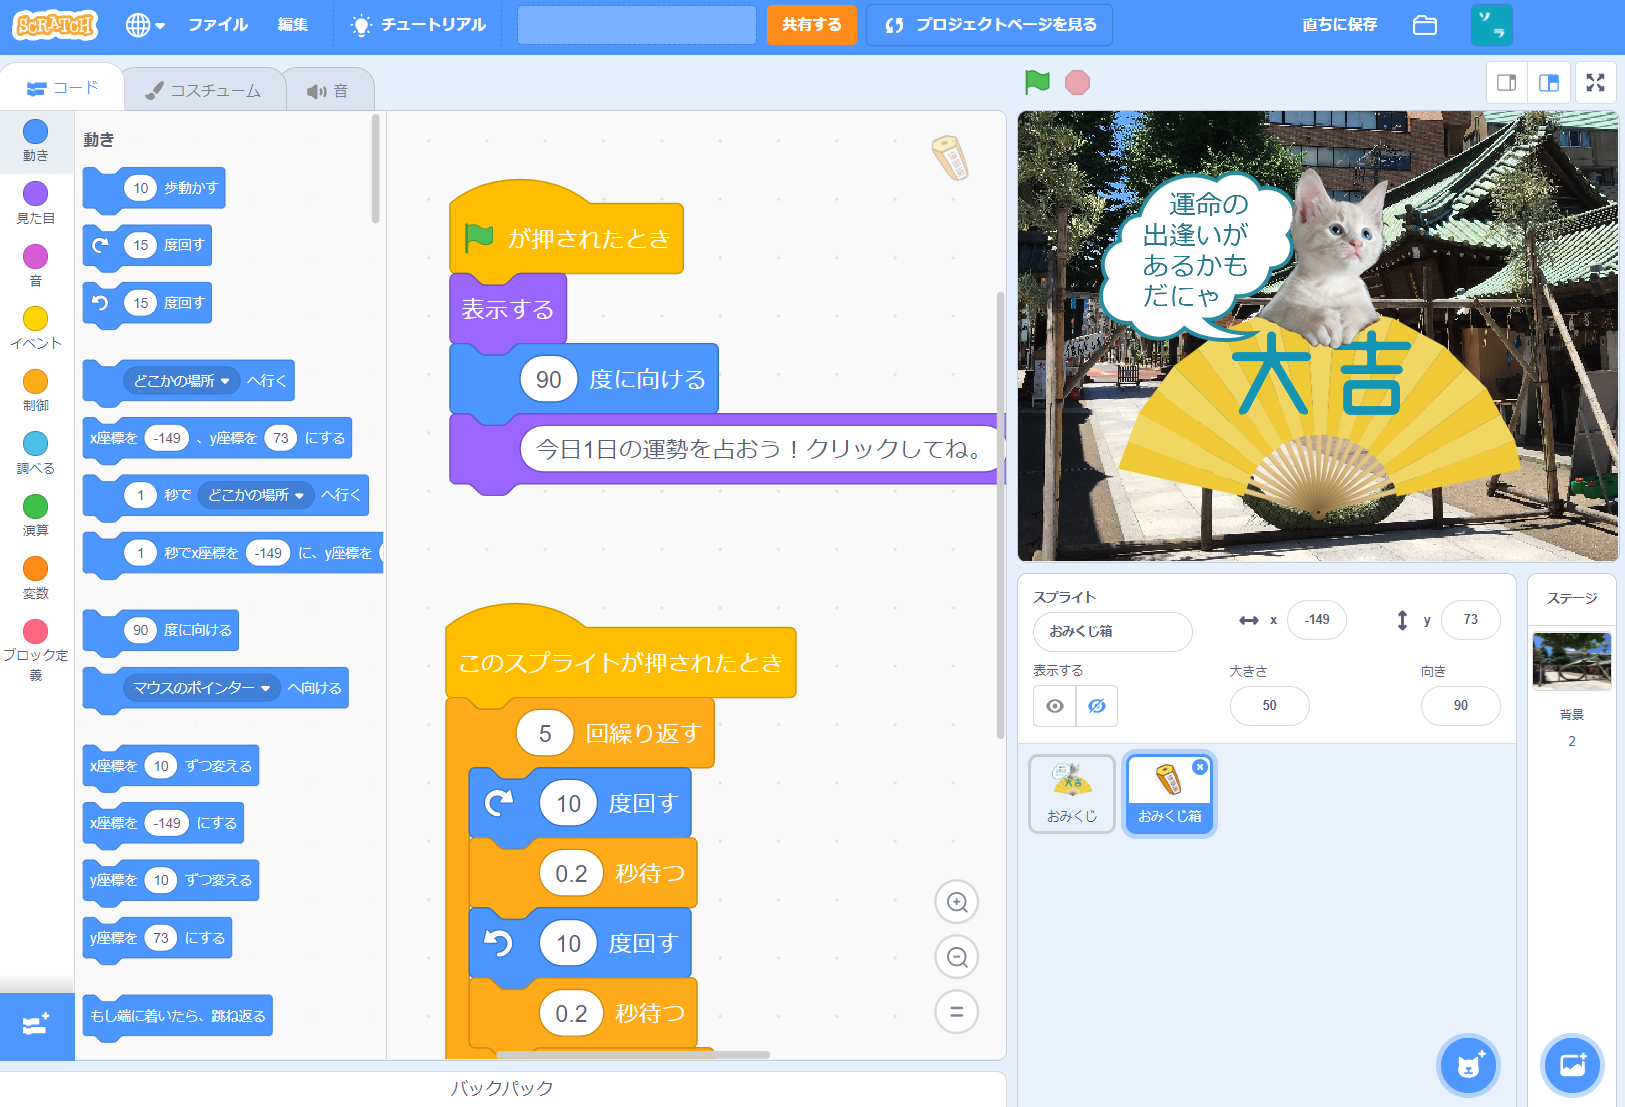Hide sprite using the crossed-eye icon
The image size is (1625, 1107).
1097,706
